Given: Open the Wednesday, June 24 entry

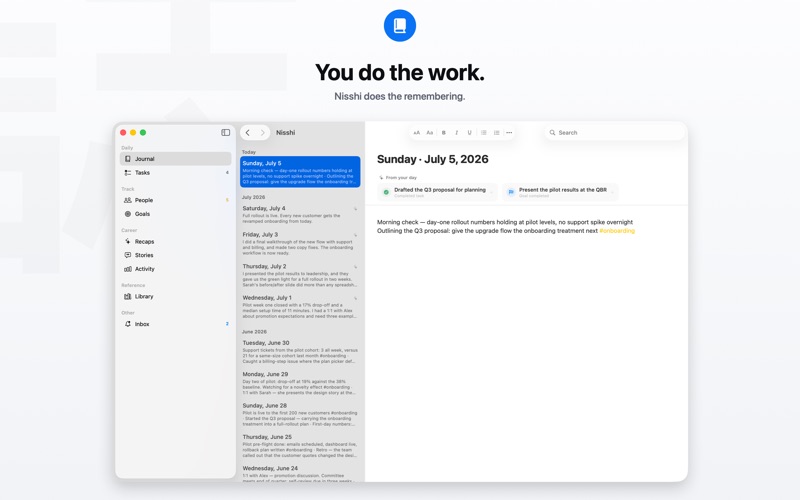Looking at the screenshot, I should pos(300,473).
